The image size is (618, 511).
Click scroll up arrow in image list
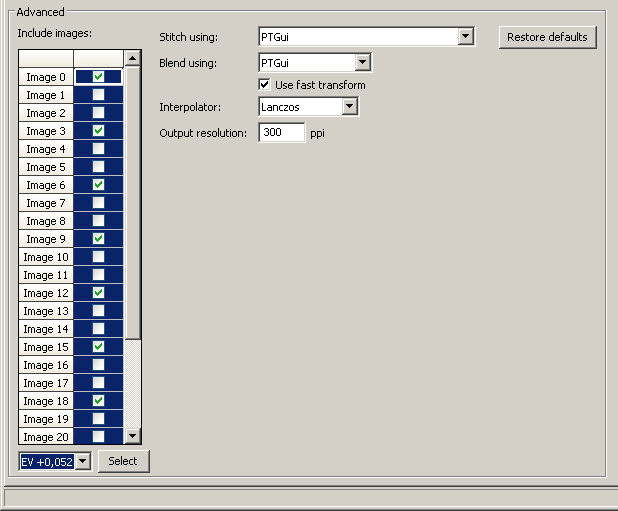[x=132, y=58]
